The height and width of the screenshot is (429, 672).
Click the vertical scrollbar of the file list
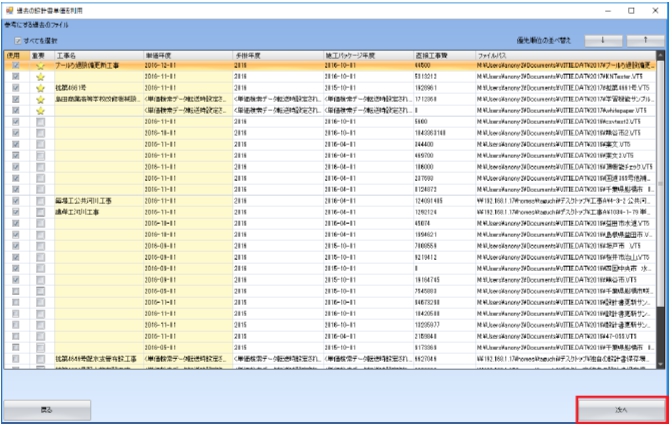(x=661, y=200)
